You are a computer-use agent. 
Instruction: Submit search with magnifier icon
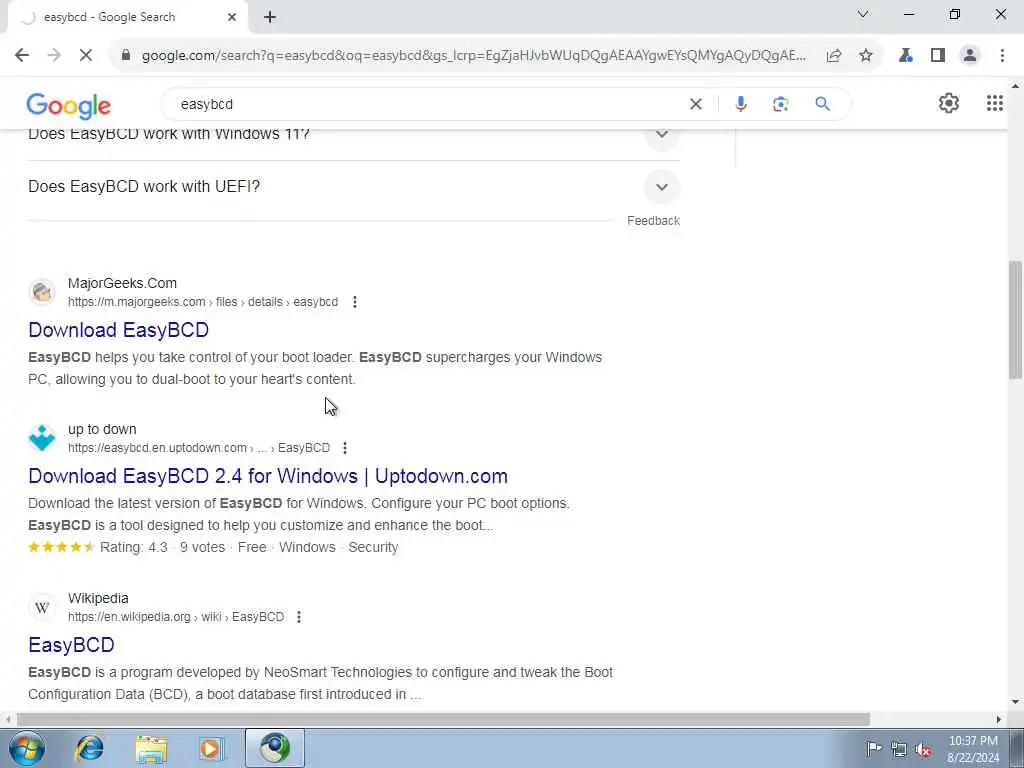tap(822, 104)
